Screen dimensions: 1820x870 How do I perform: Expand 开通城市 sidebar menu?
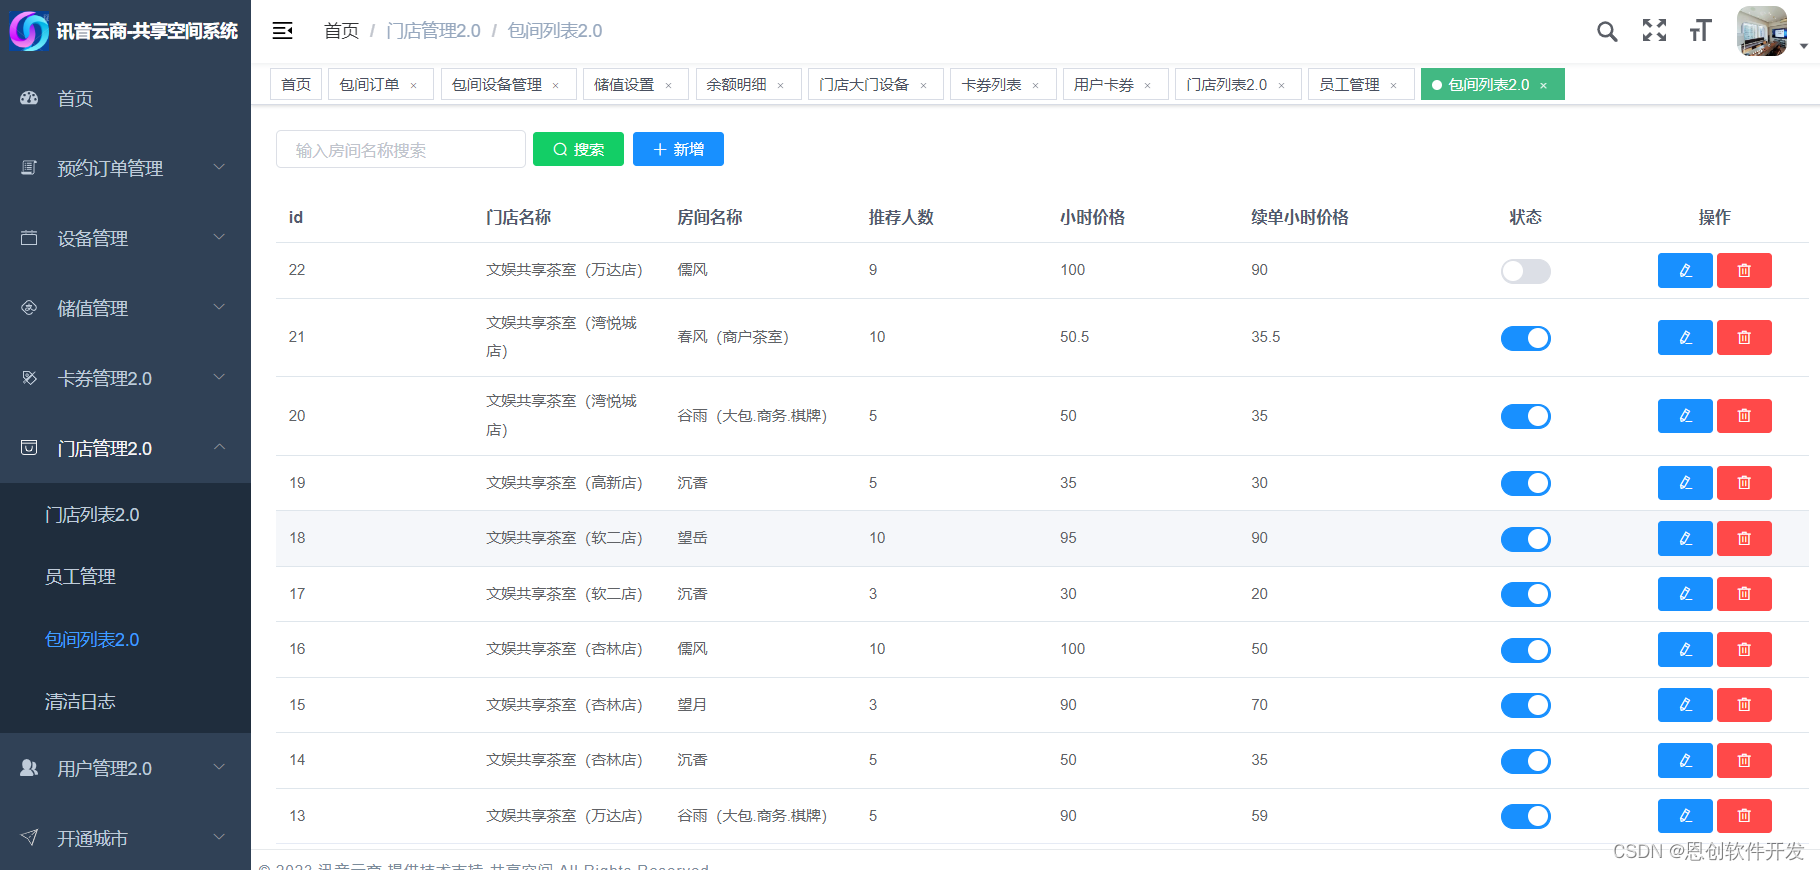(x=125, y=838)
